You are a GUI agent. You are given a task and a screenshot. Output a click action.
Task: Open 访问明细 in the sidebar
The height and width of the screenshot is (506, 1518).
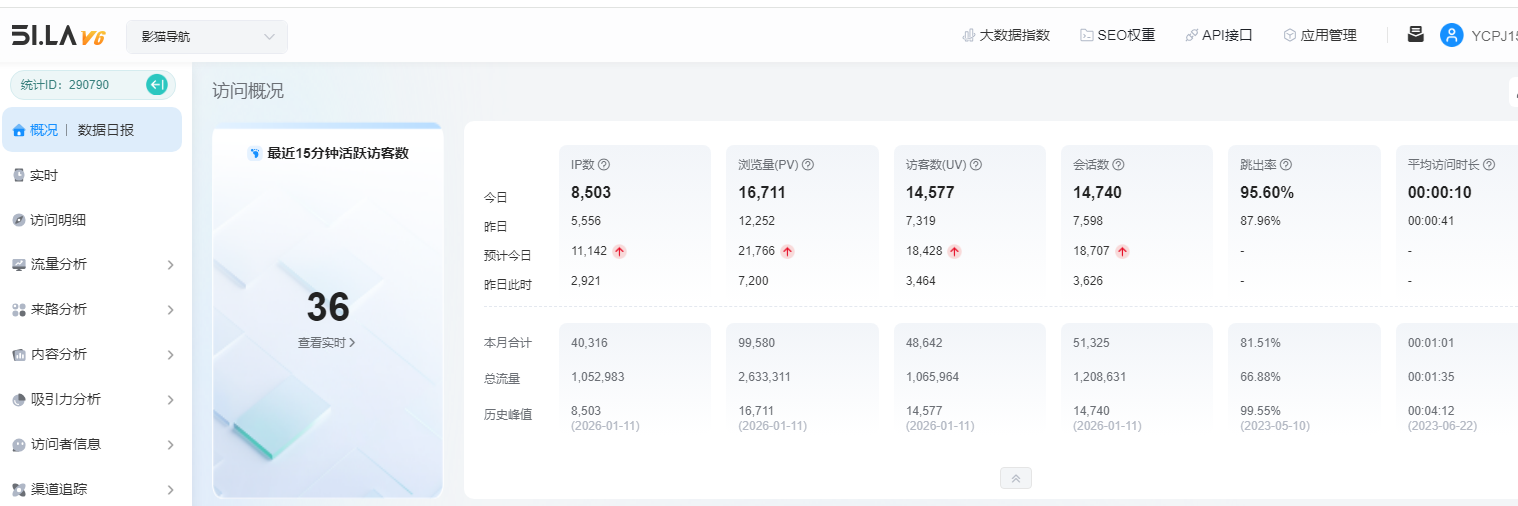coord(57,220)
